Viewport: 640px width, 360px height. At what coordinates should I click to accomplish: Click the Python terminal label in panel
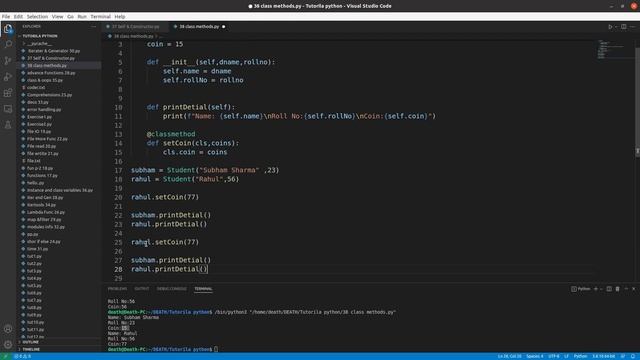coord(581,289)
